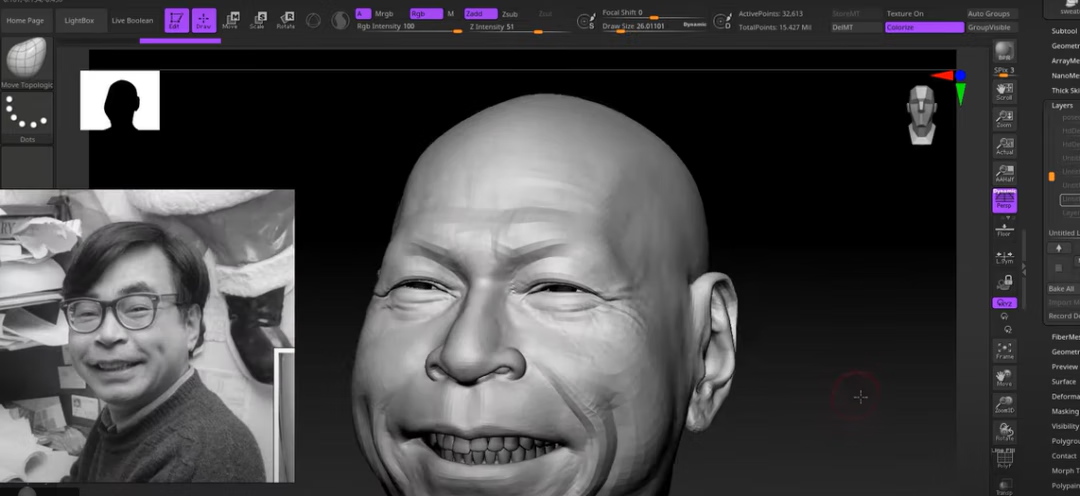This screenshot has width=1080, height=496.
Task: Toggle the PolyF polyframe icon
Action: [1004, 459]
